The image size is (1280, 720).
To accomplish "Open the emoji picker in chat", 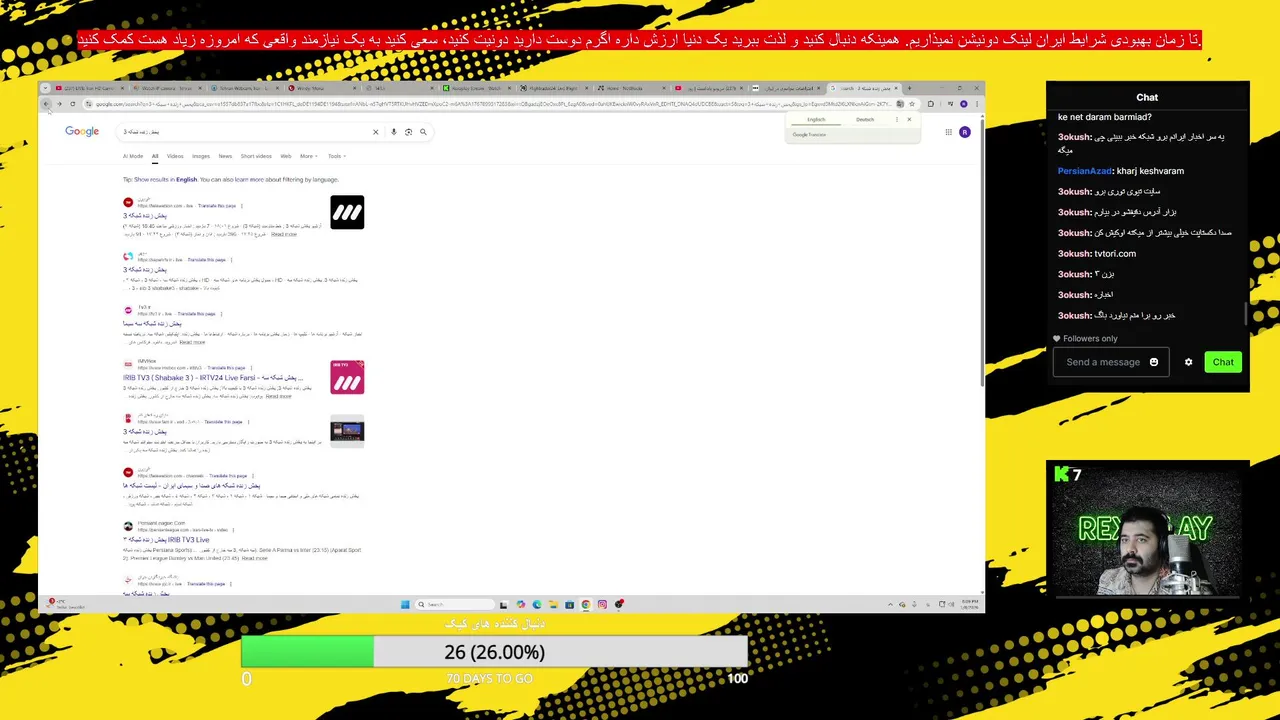I will (1154, 362).
